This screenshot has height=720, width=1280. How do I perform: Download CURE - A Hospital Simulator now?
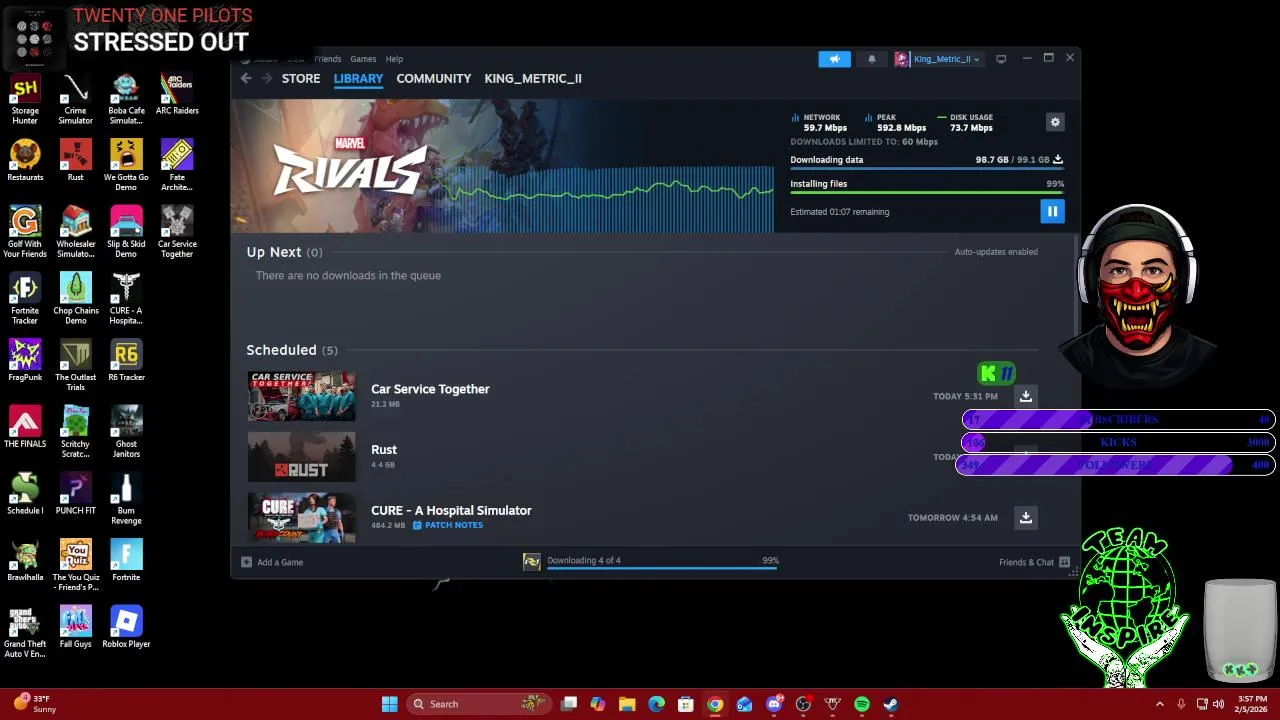pyautogui.click(x=1025, y=517)
